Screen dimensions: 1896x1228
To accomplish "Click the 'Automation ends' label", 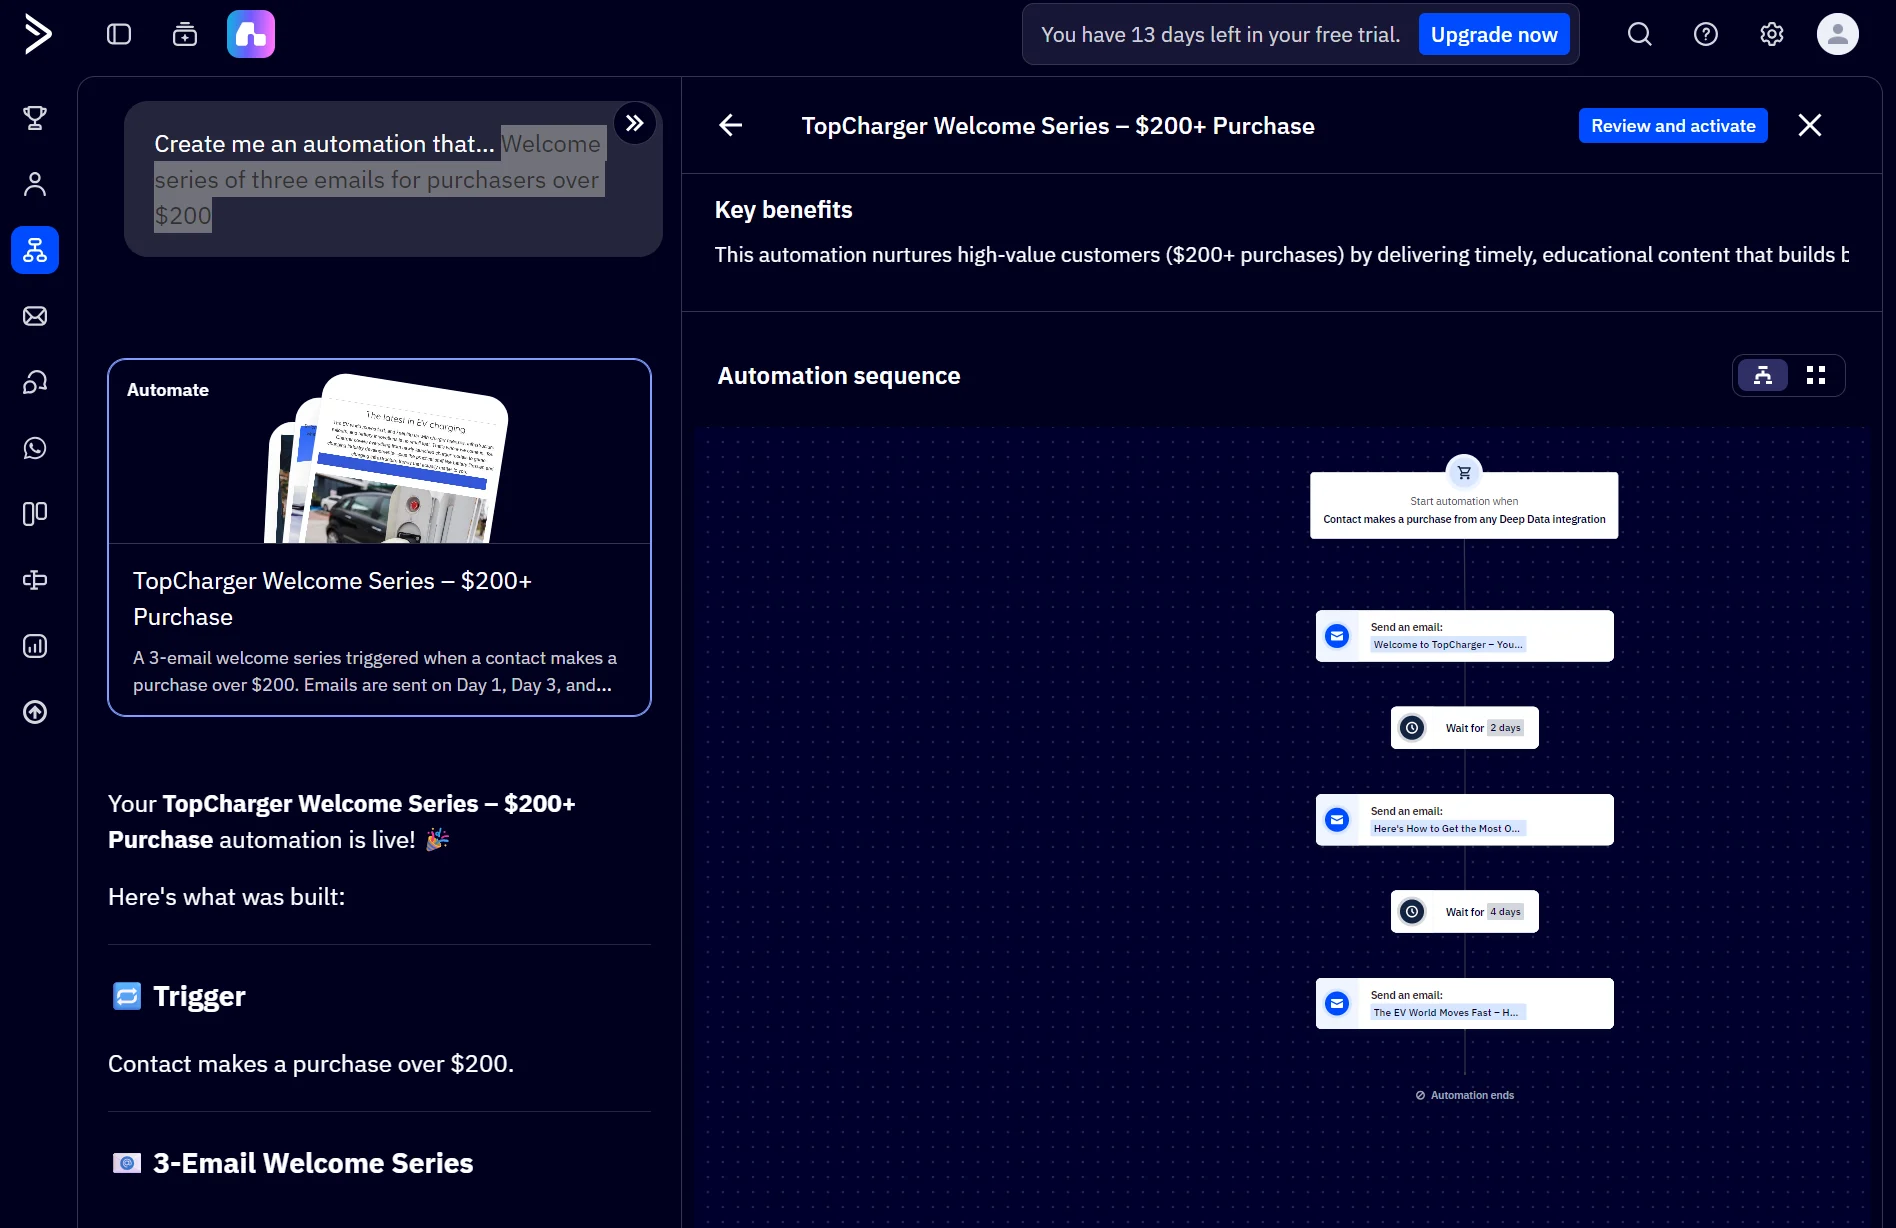I will 1464,1096.
